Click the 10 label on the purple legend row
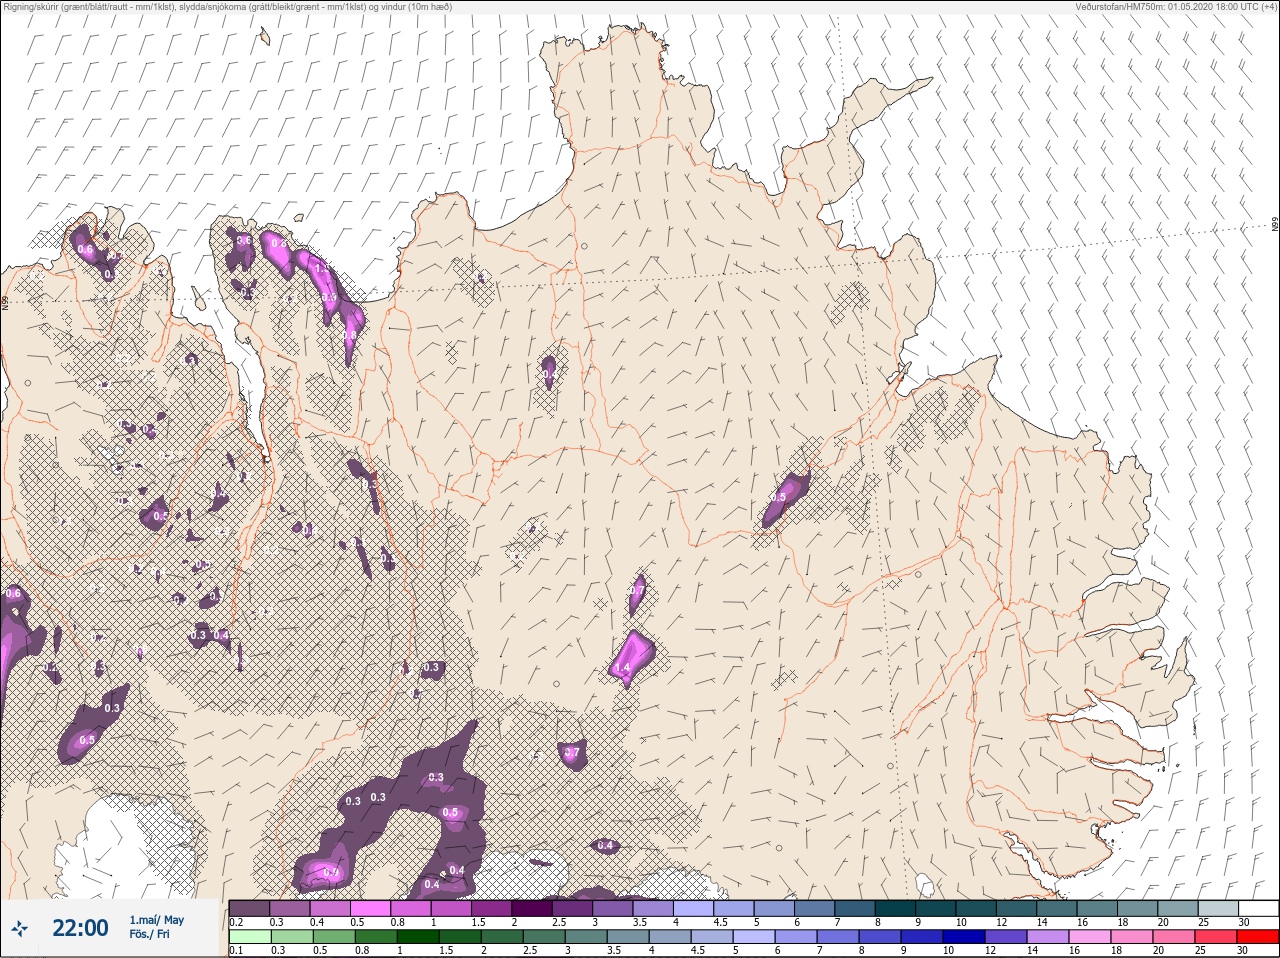The height and width of the screenshot is (958, 1280). click(961, 922)
